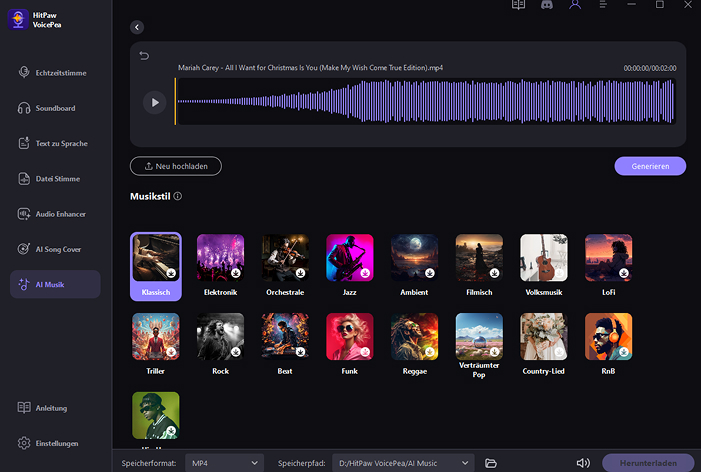This screenshot has width=701, height=472.
Task: Switch to Audio Enhancer
Action: (x=55, y=214)
